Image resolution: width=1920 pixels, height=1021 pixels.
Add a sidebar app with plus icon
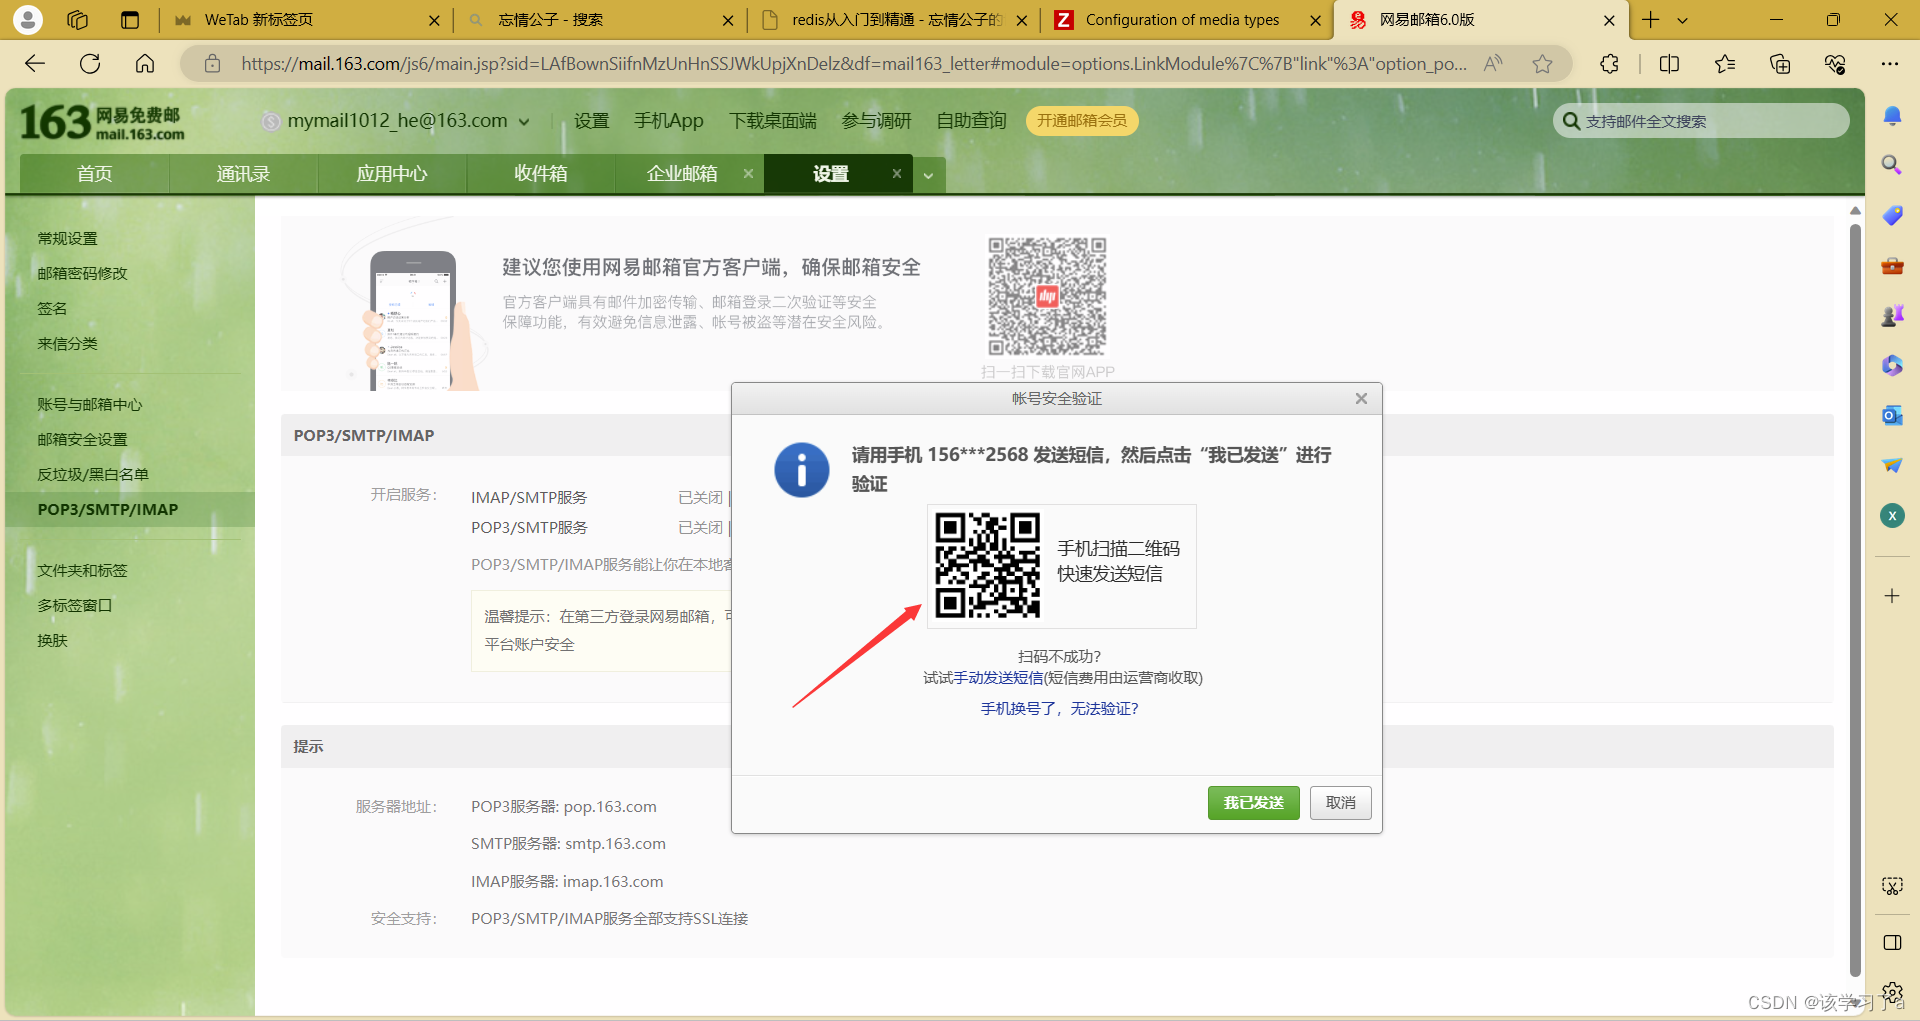tap(1892, 596)
